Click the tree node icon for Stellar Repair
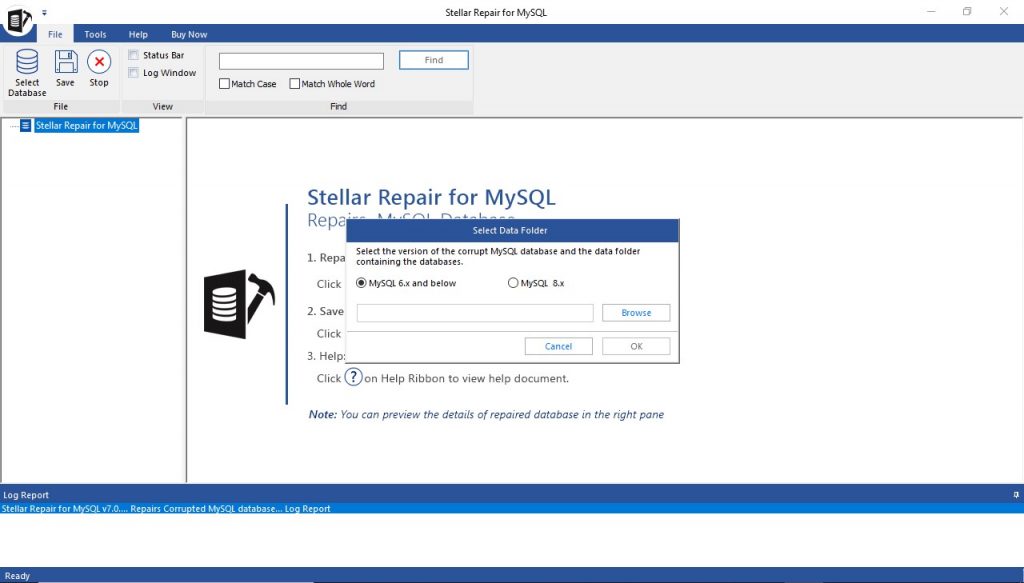The width and height of the screenshot is (1024, 583). pos(25,125)
